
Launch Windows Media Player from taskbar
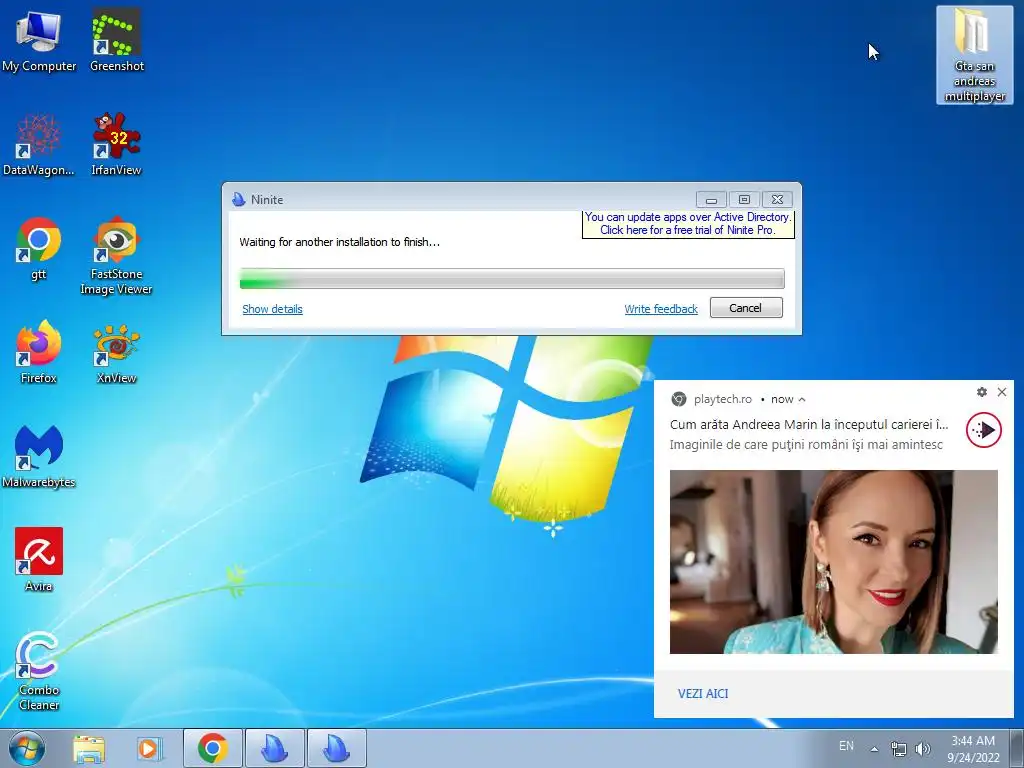coord(149,749)
